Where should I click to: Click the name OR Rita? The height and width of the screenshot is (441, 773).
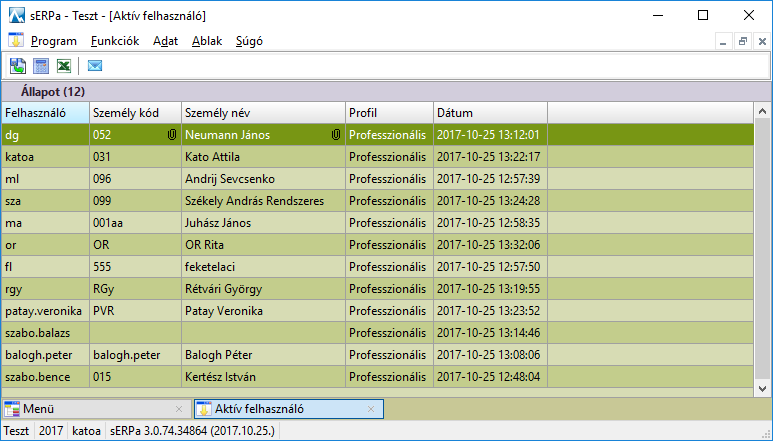tap(204, 245)
